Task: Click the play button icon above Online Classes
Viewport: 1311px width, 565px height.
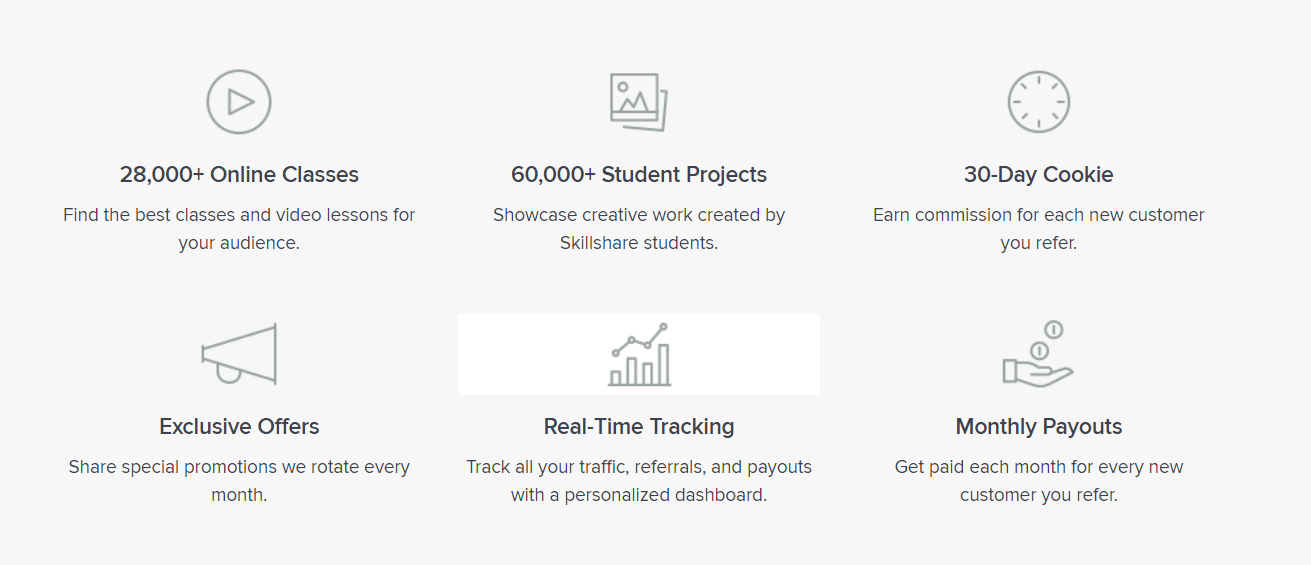Action: pos(239,102)
